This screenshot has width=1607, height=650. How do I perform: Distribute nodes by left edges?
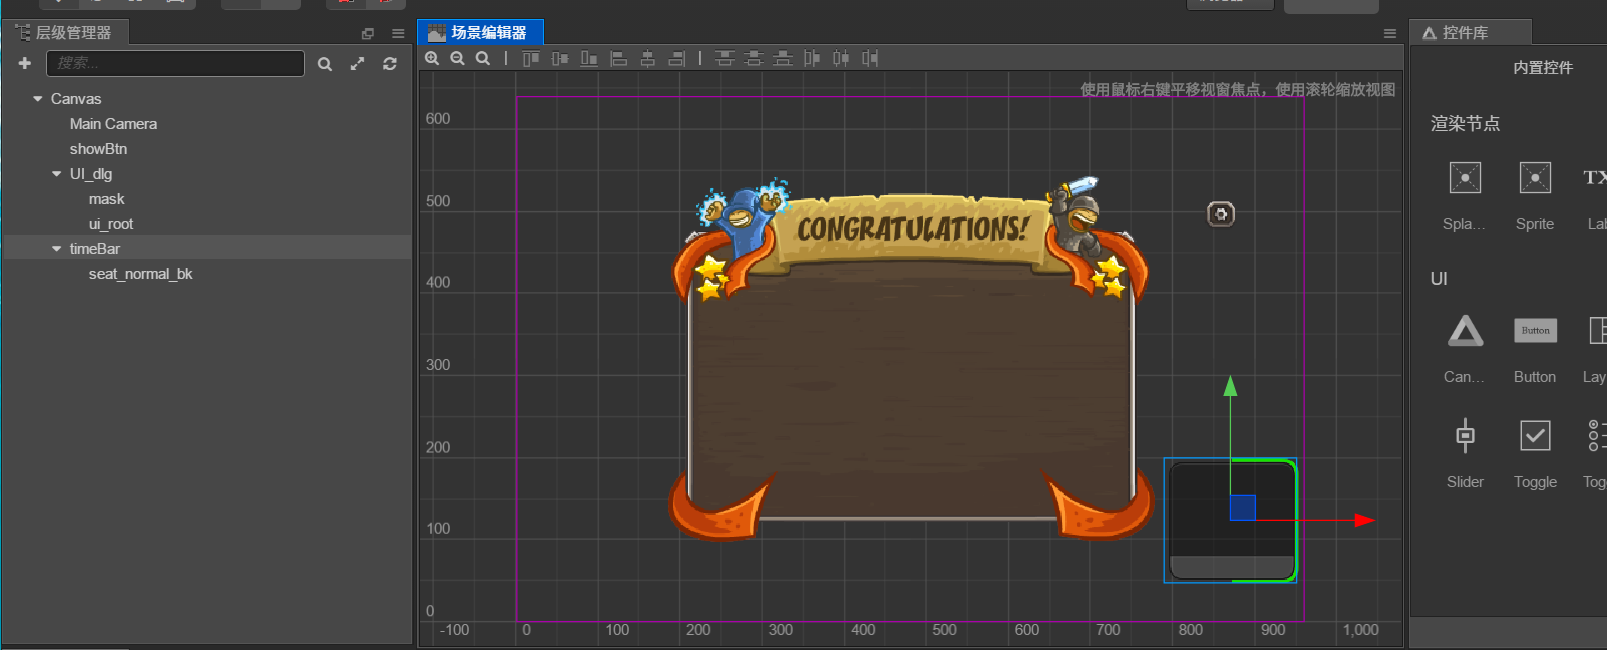[812, 58]
